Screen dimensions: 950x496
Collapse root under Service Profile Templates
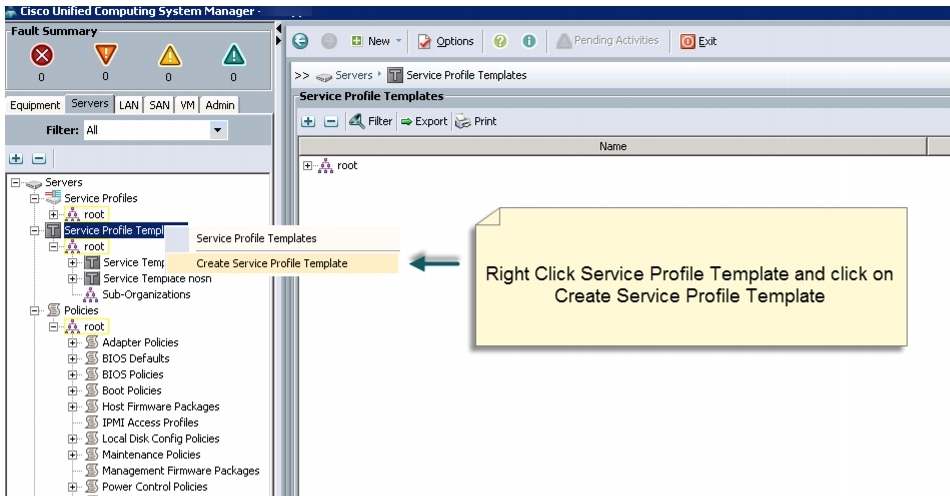click(x=53, y=246)
